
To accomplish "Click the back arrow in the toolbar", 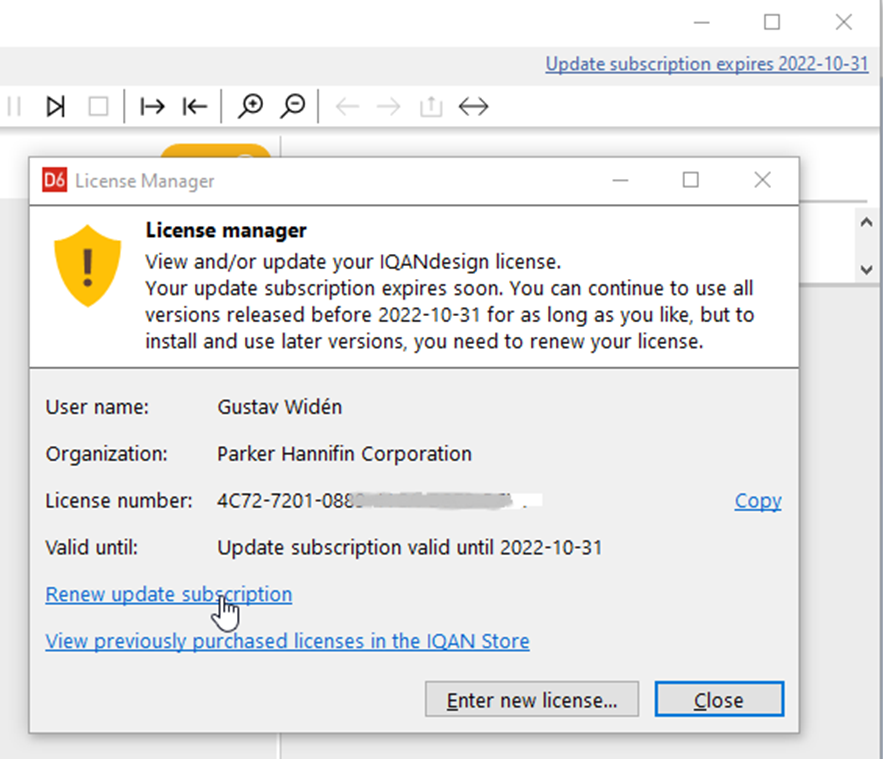I will pyautogui.click(x=347, y=106).
